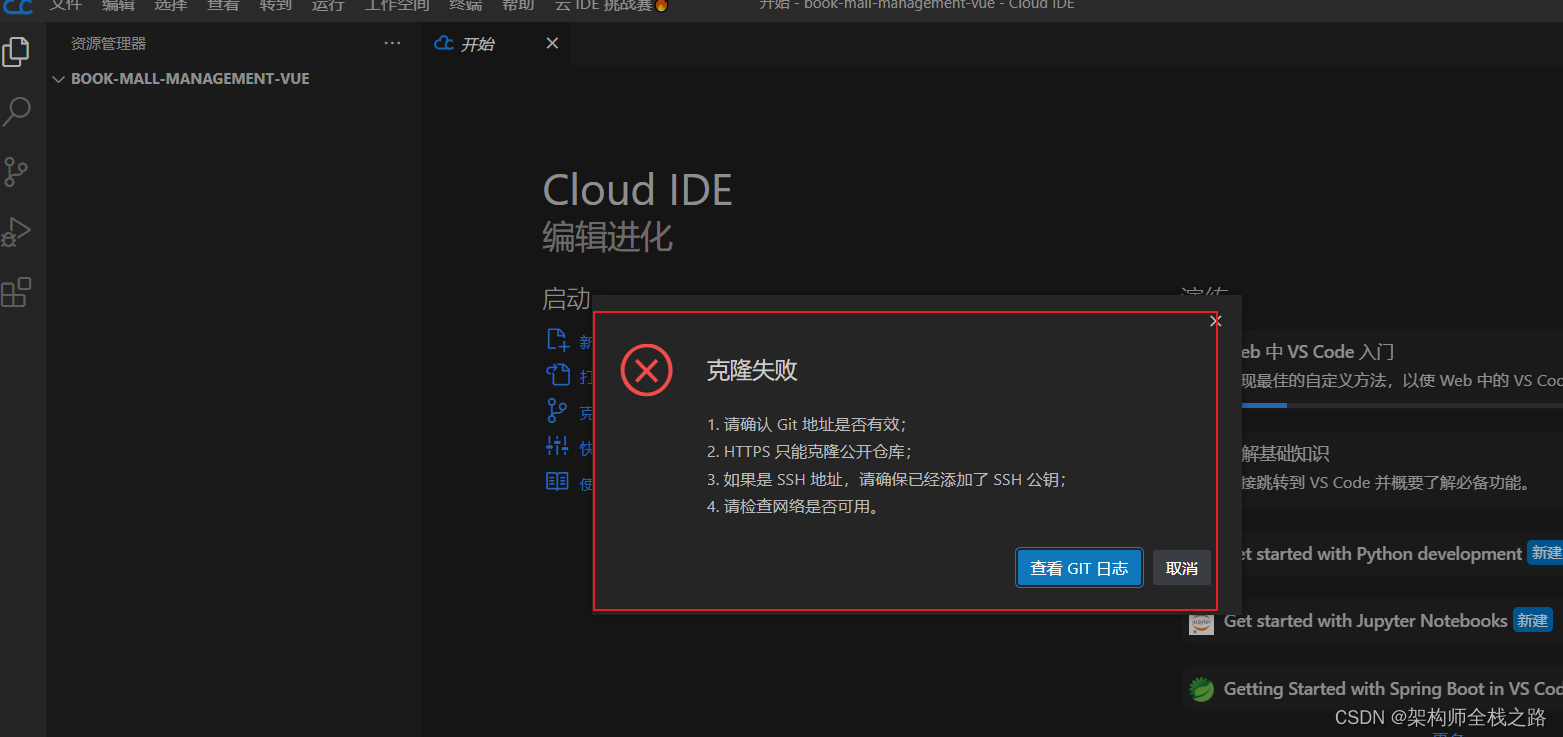Open the Search view in activity bar

pyautogui.click(x=16, y=111)
